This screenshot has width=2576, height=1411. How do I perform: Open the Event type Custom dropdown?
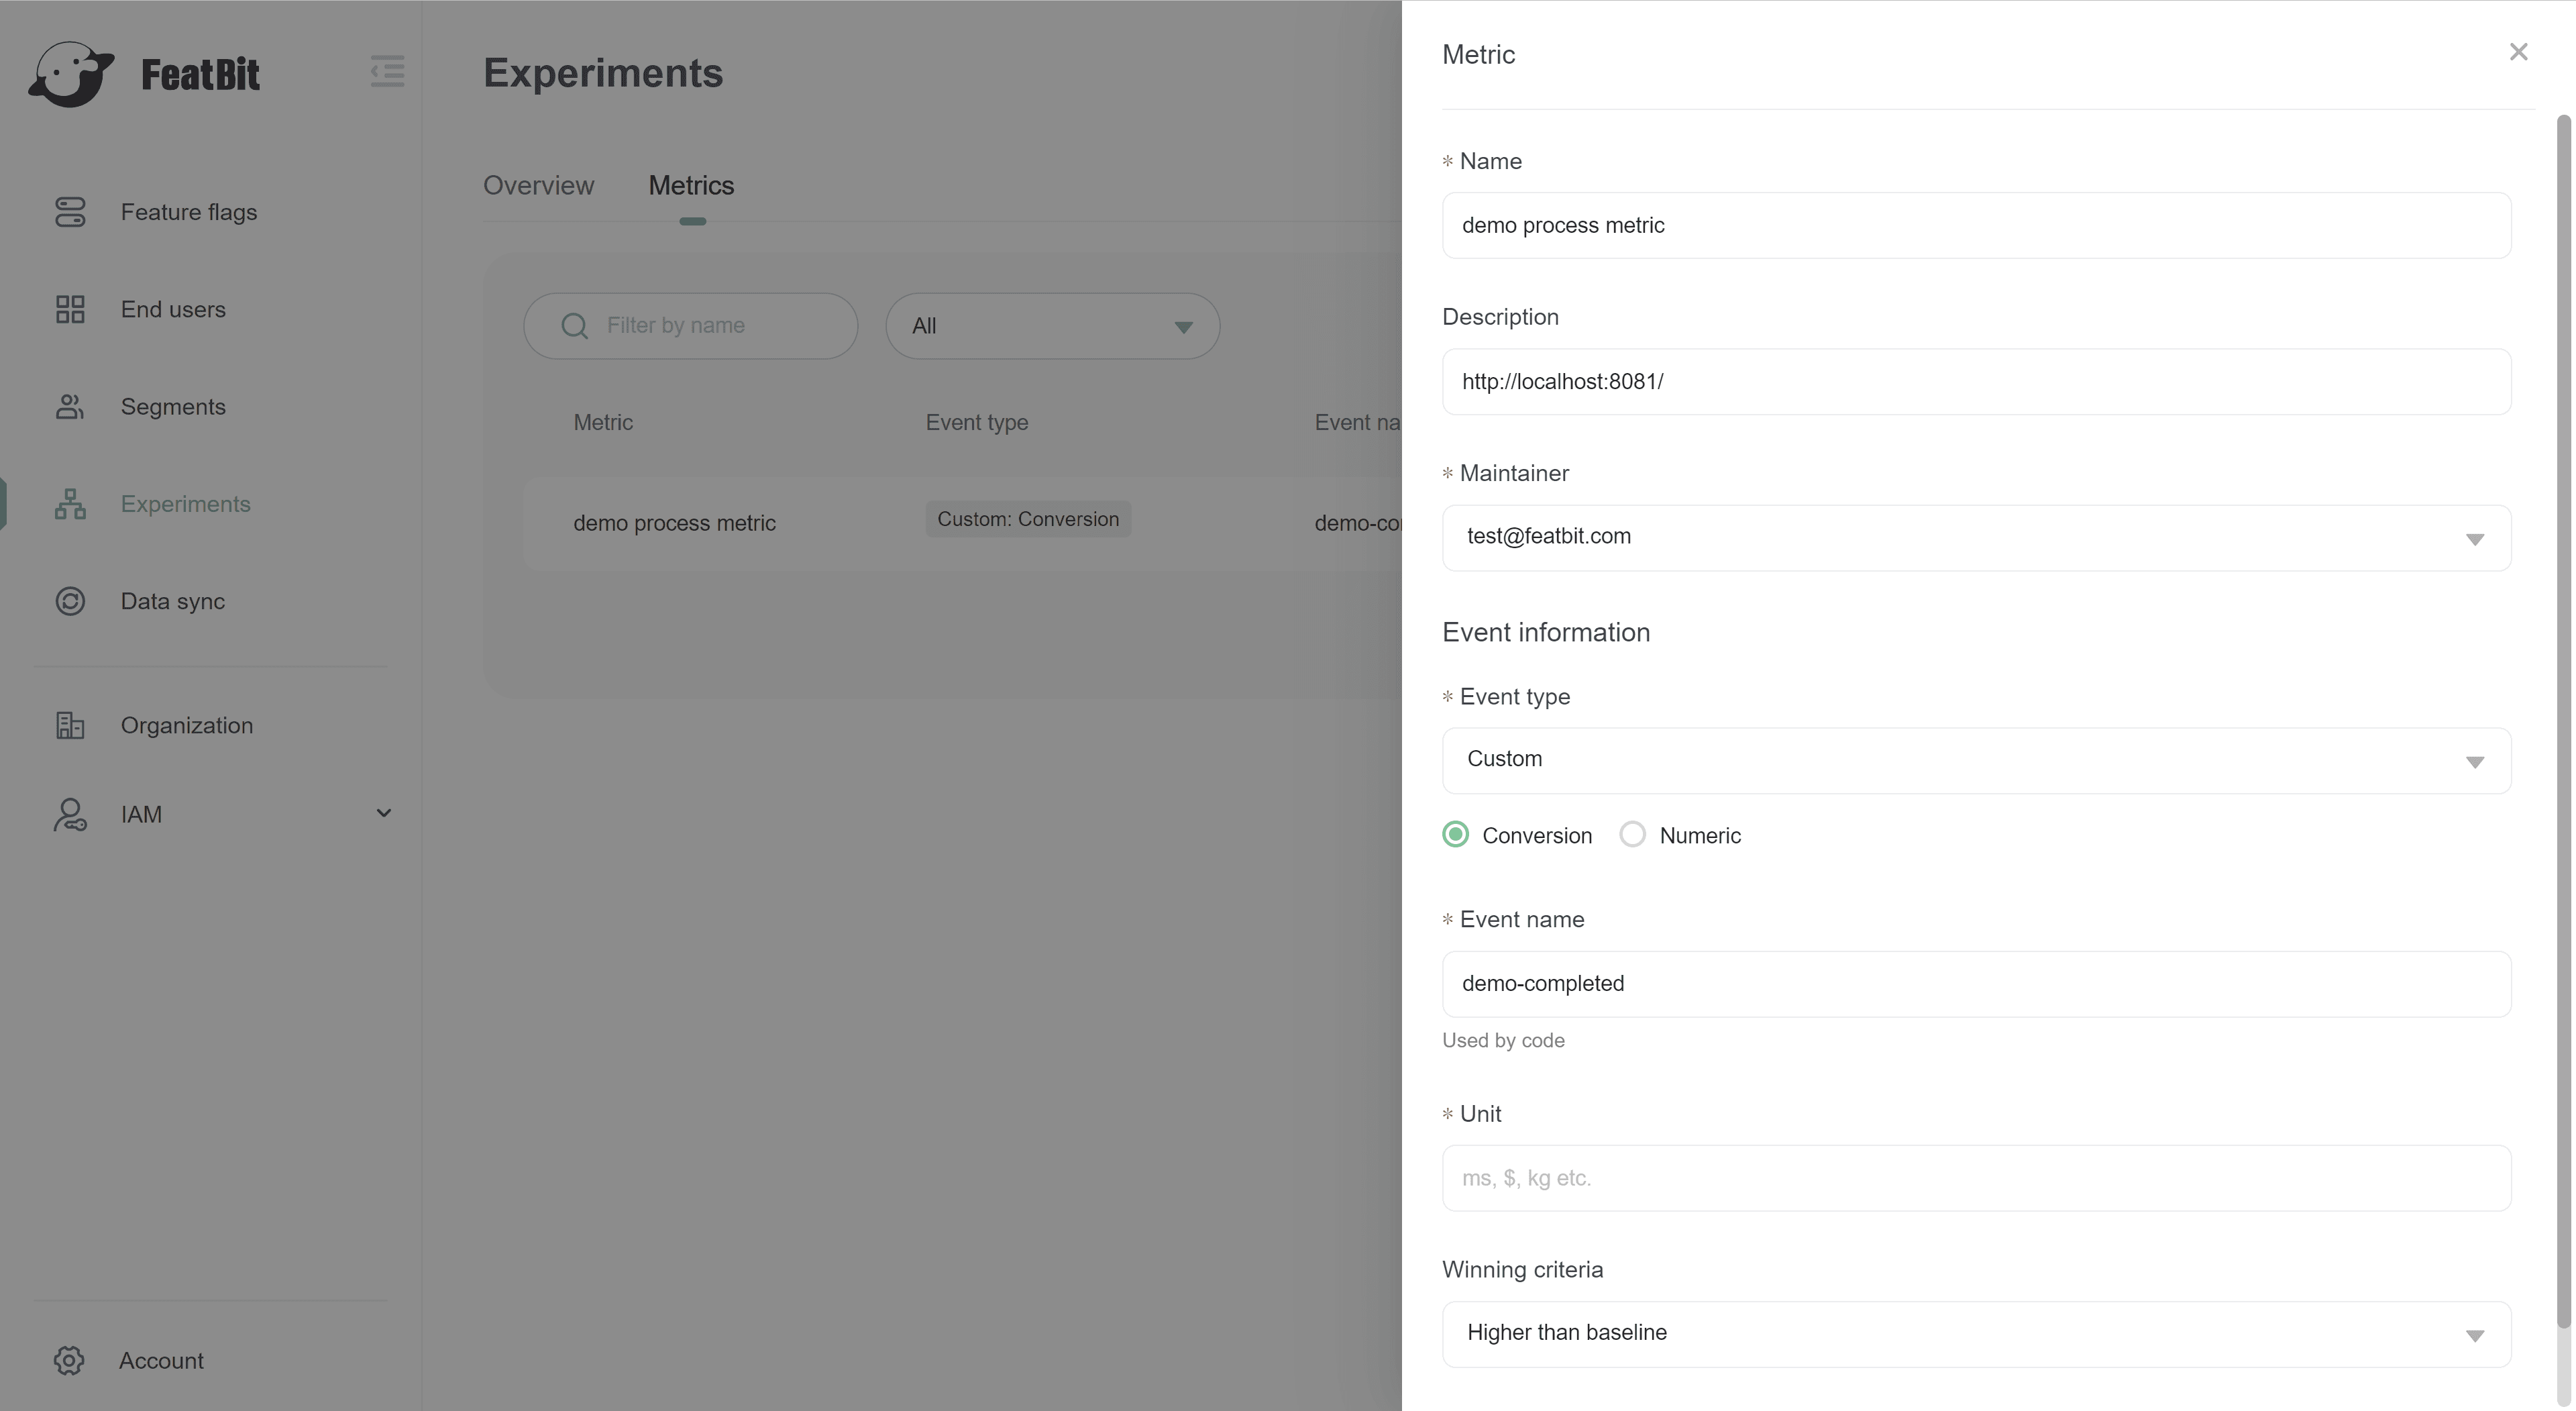point(1976,760)
